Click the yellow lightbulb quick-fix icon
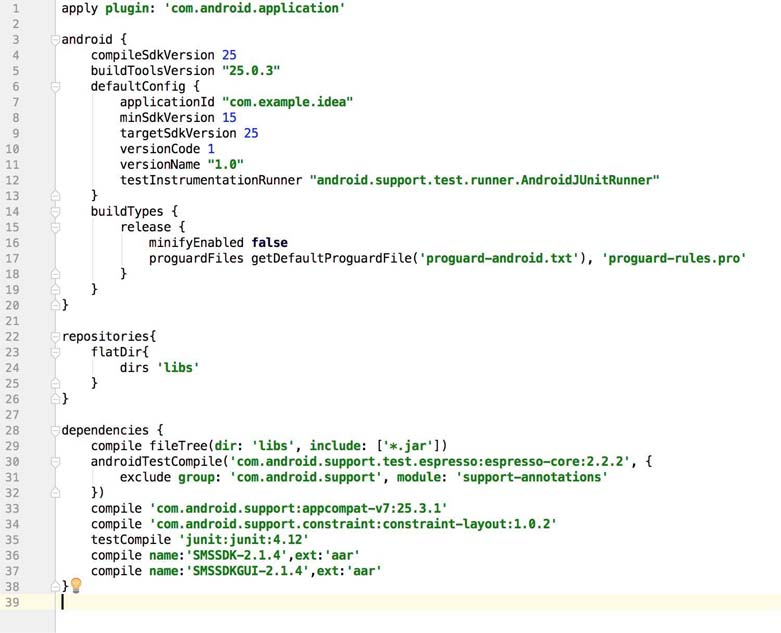Viewport: 781px width, 633px height. [x=76, y=586]
